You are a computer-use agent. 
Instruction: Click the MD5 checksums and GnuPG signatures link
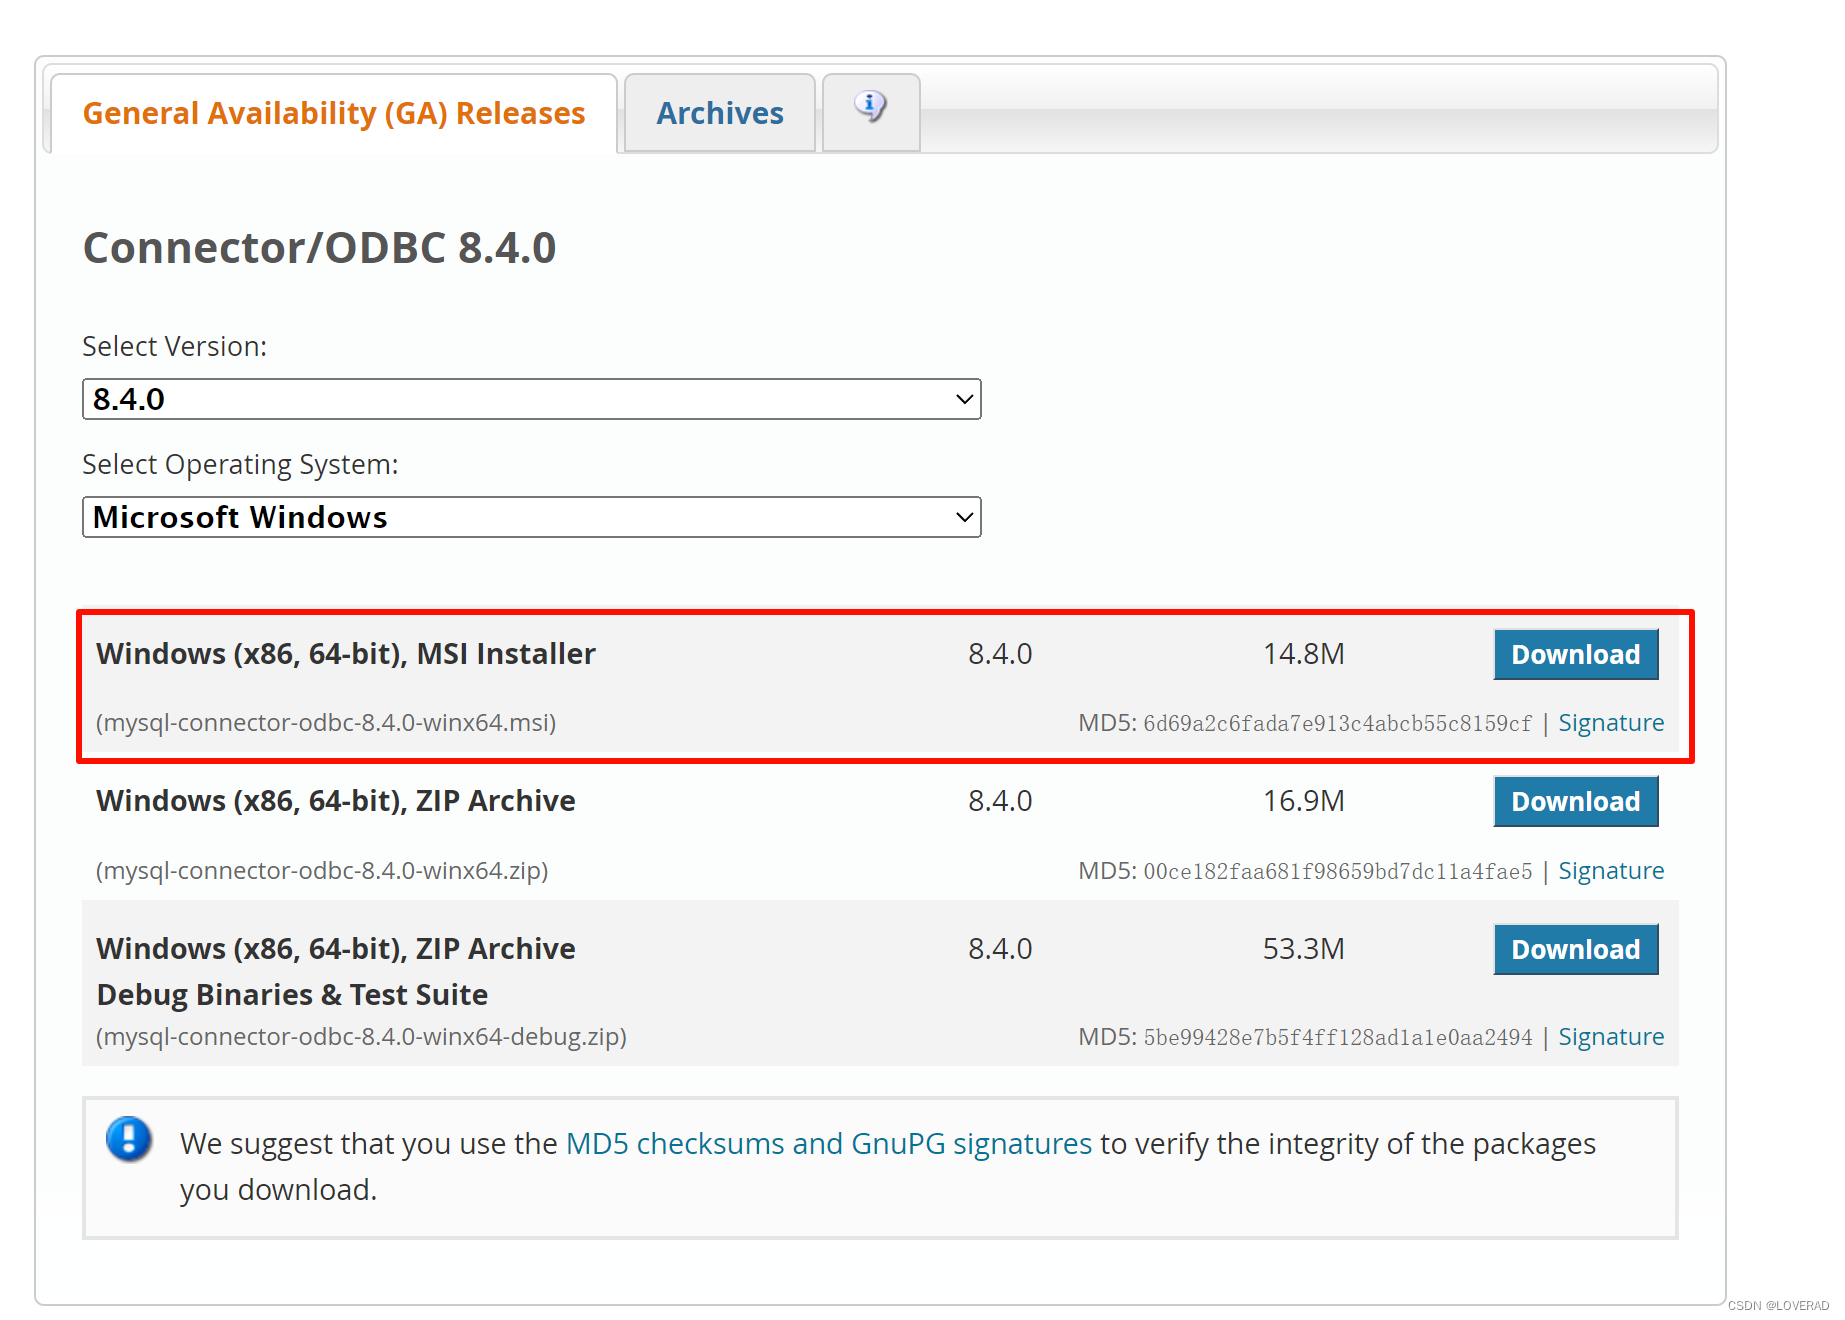click(x=828, y=1143)
